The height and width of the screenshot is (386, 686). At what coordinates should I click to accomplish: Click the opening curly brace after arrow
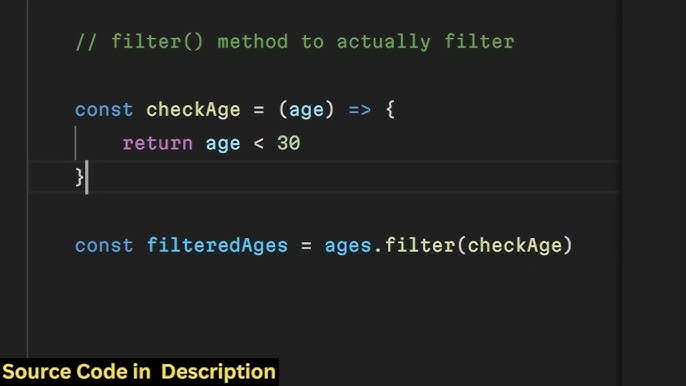coord(390,110)
